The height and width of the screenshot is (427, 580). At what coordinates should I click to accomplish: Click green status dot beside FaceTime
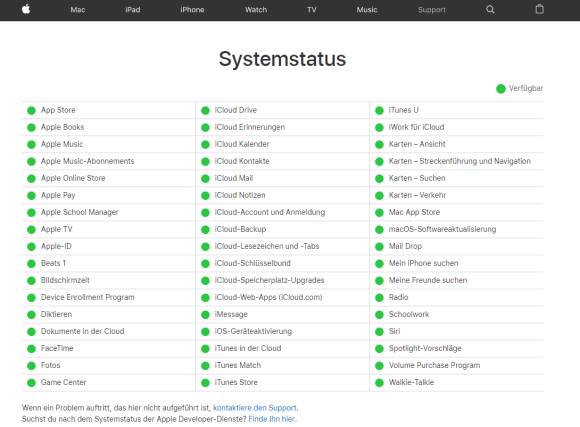(x=31, y=349)
